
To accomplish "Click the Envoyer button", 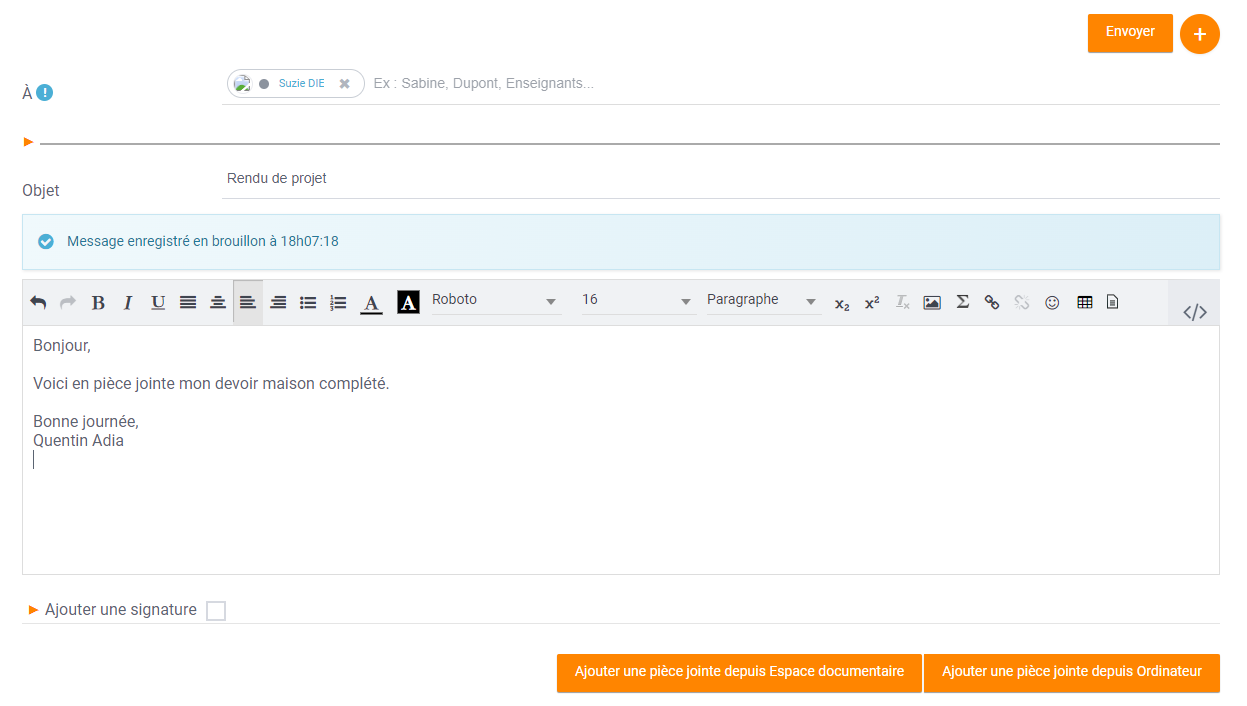I will coord(1130,32).
